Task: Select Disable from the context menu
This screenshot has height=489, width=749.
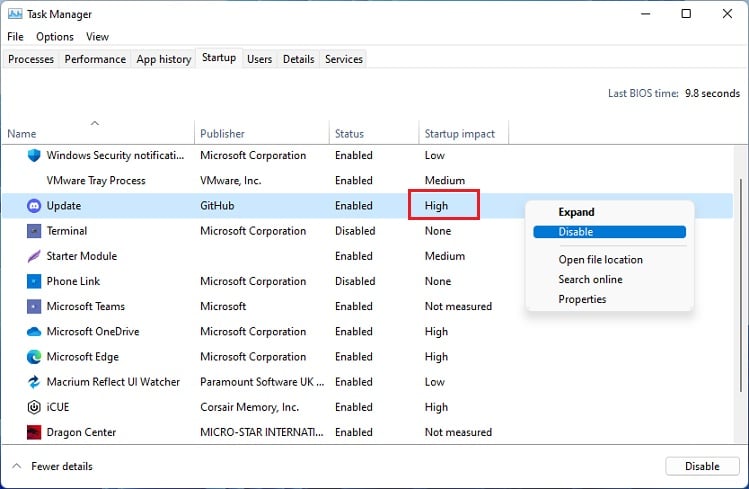Action: (576, 232)
